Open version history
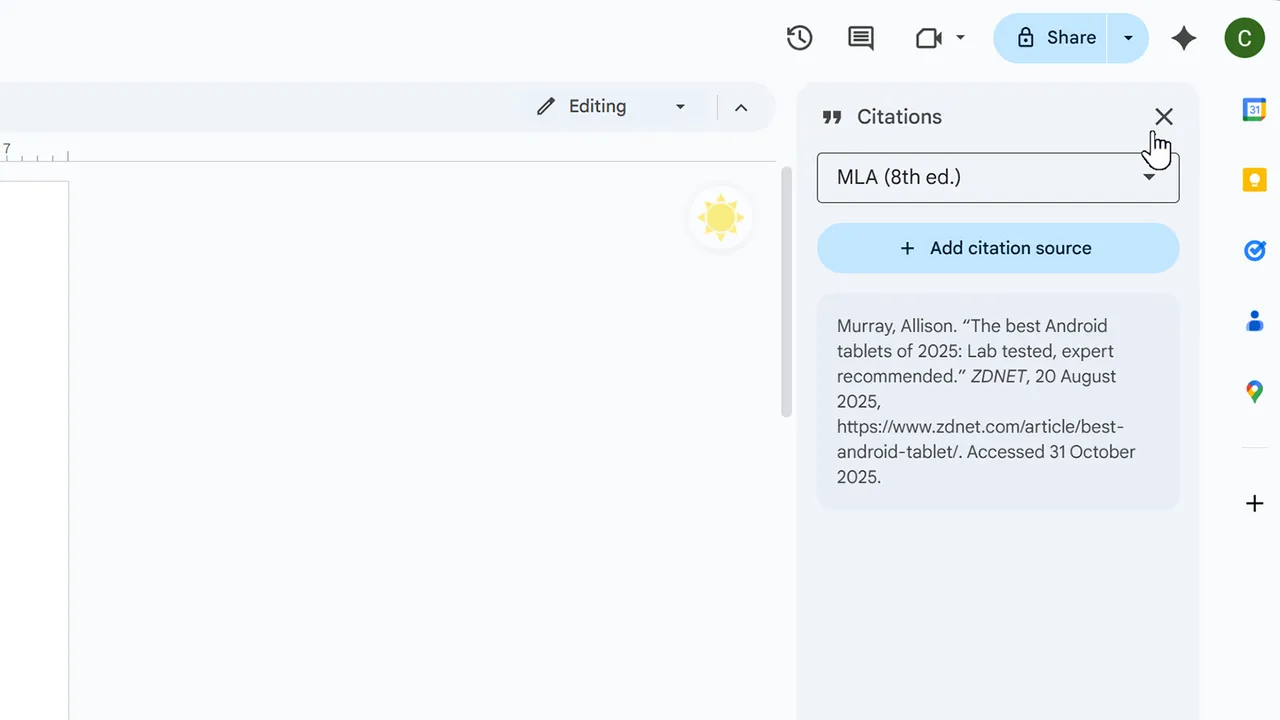This screenshot has width=1280, height=720. pos(799,37)
